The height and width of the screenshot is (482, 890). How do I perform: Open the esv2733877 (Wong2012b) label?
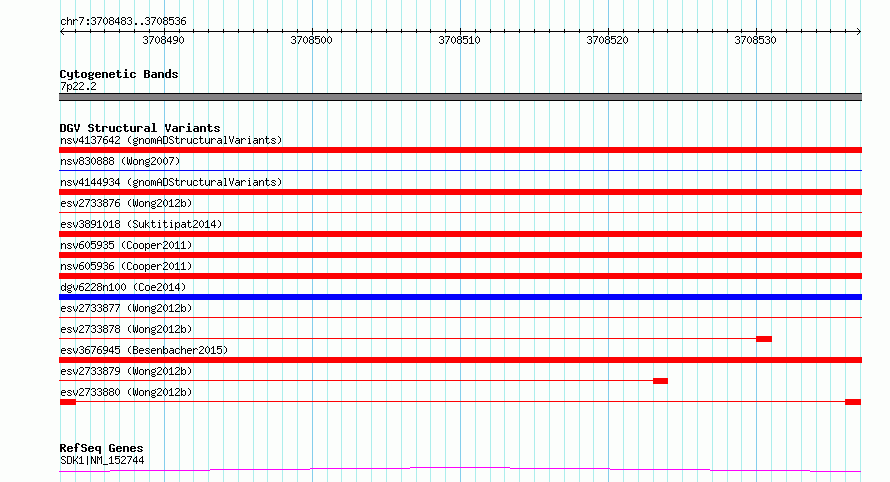[x=126, y=308]
